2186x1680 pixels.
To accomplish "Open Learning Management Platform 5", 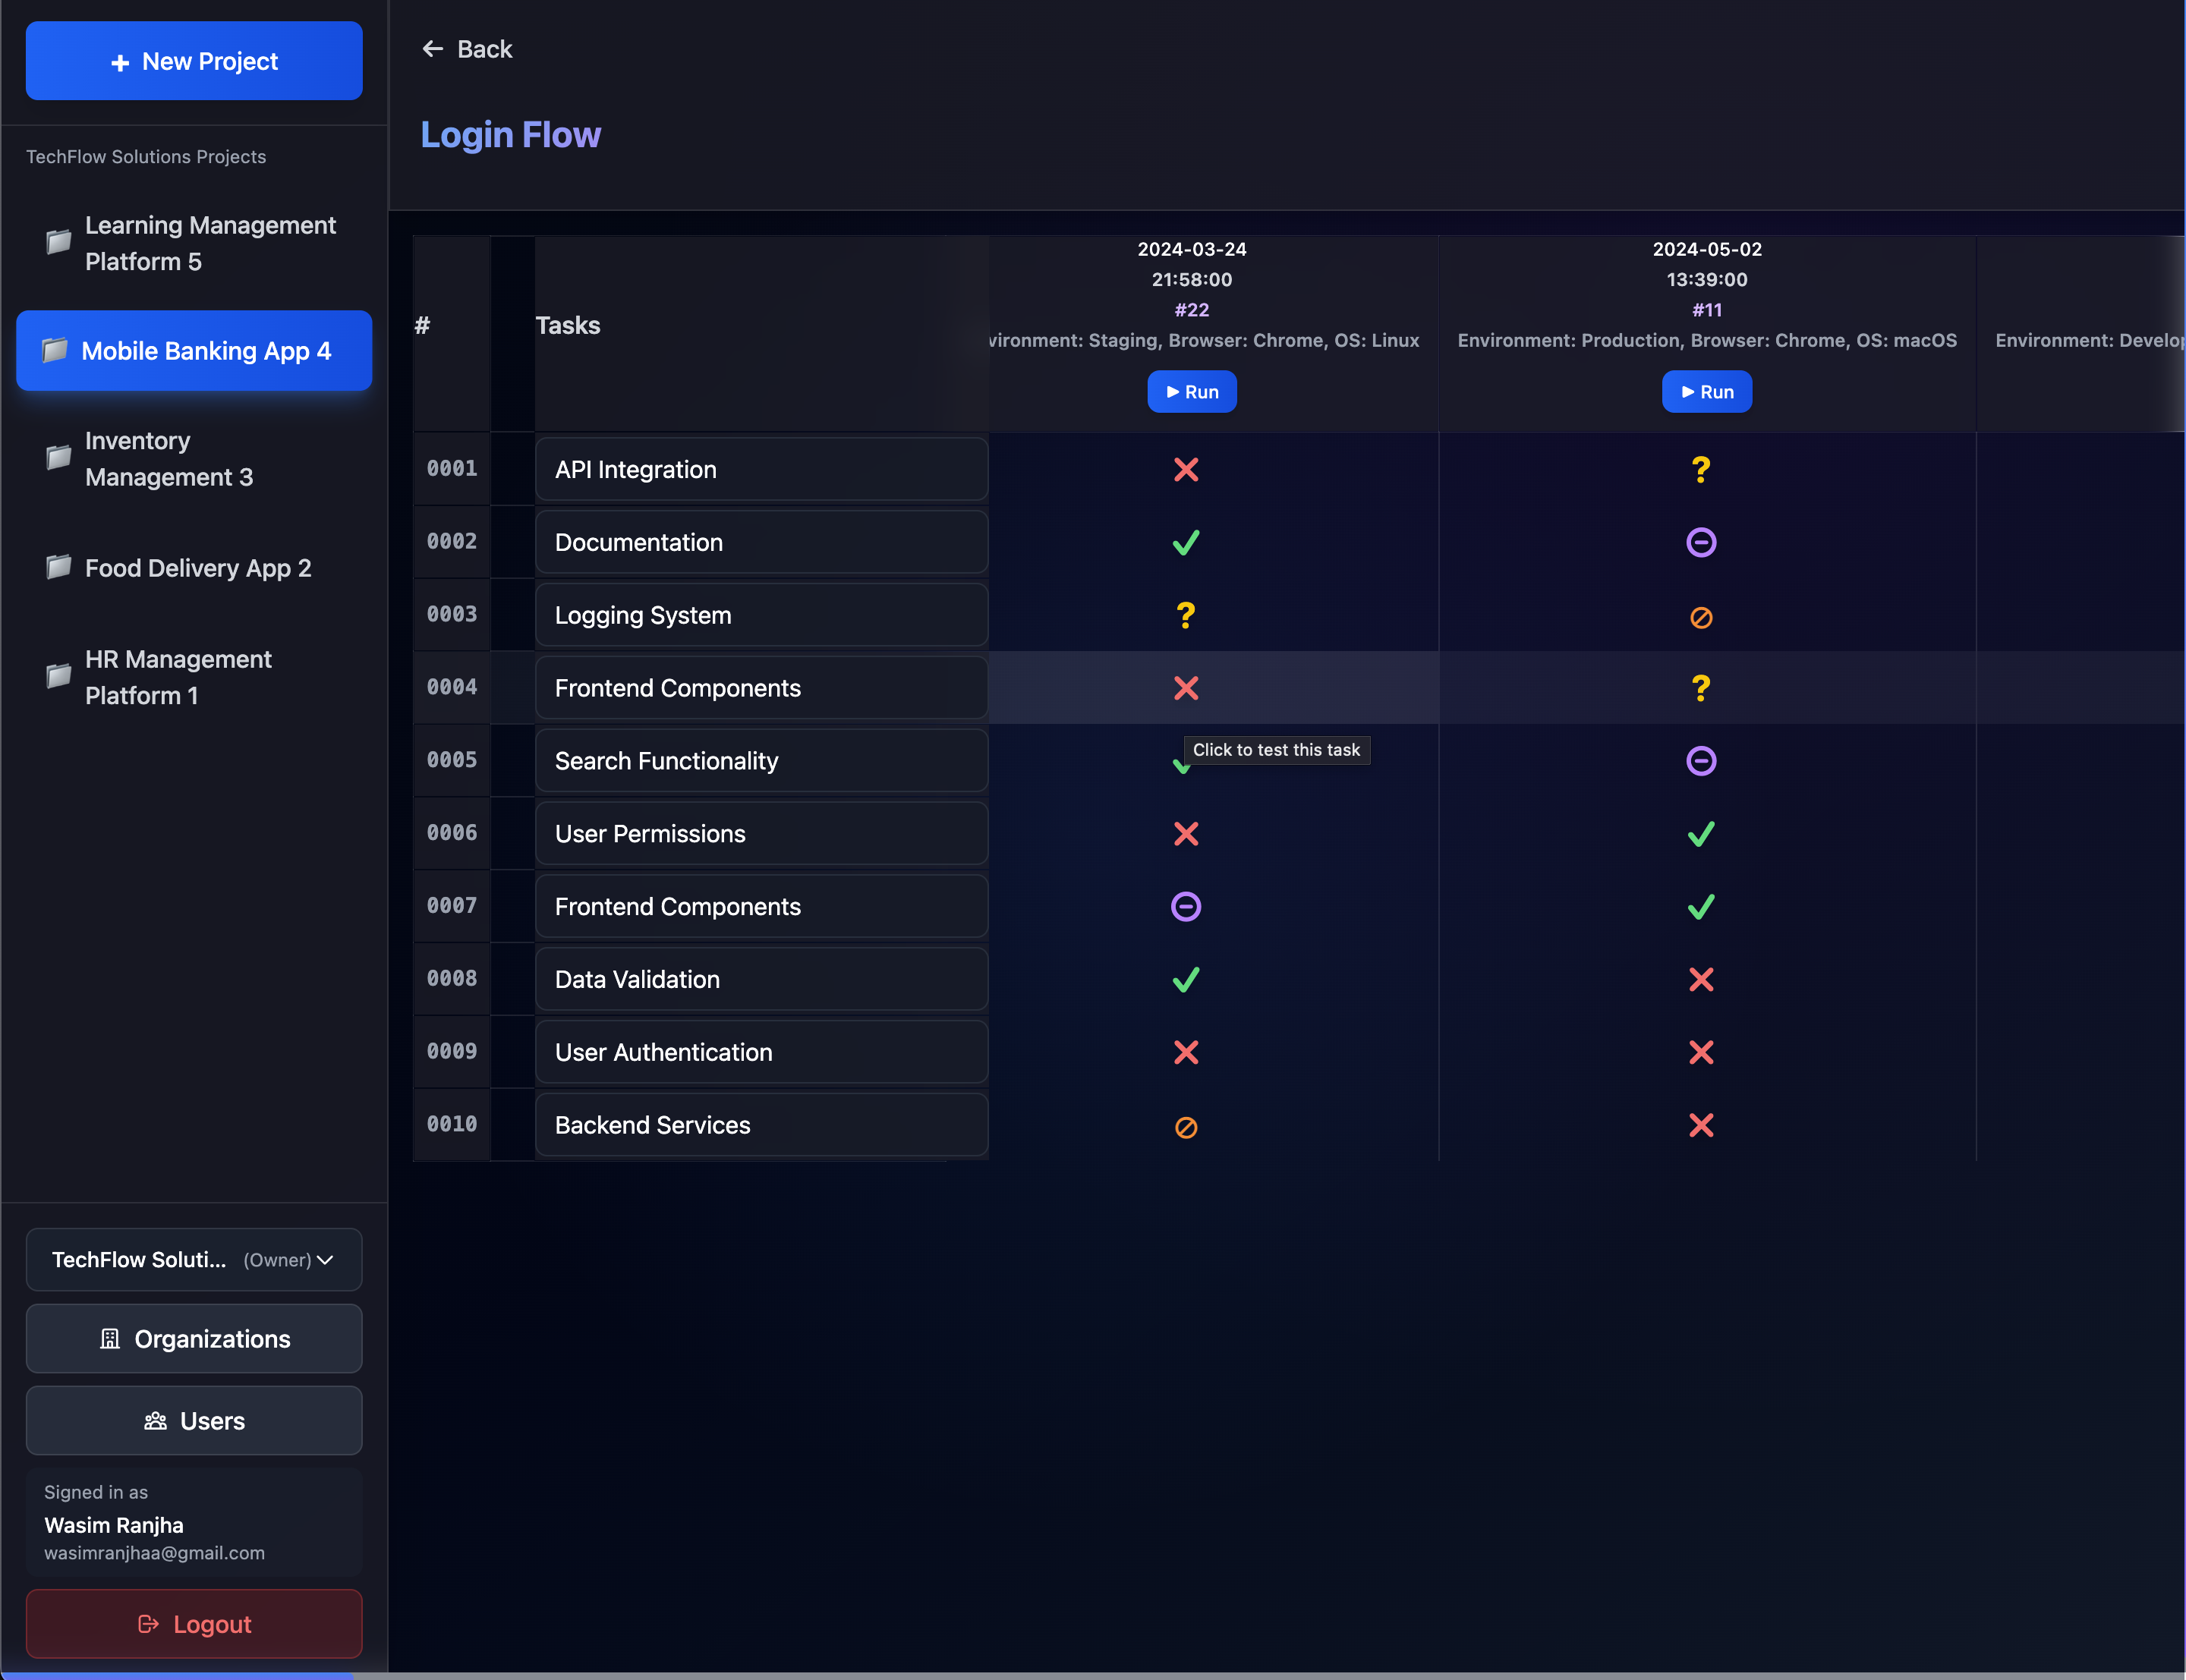I will click(x=194, y=243).
